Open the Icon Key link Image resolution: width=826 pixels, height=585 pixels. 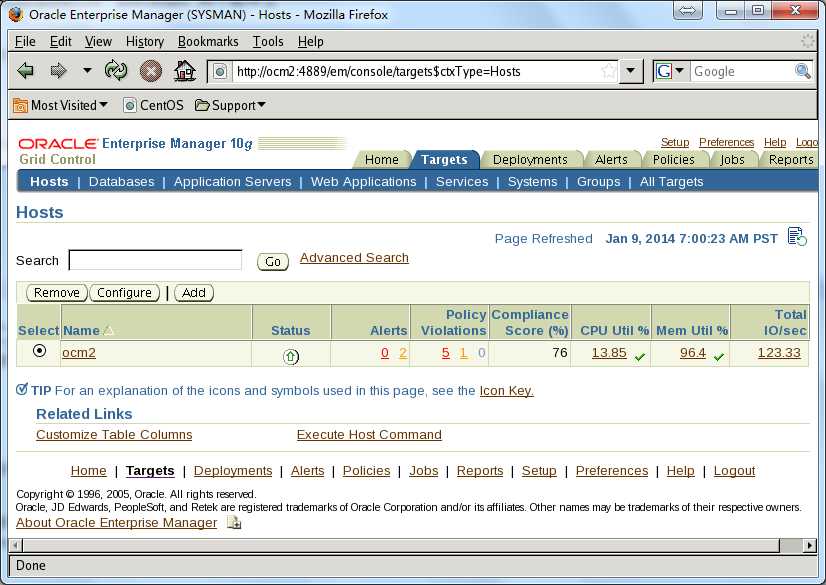tap(506, 391)
